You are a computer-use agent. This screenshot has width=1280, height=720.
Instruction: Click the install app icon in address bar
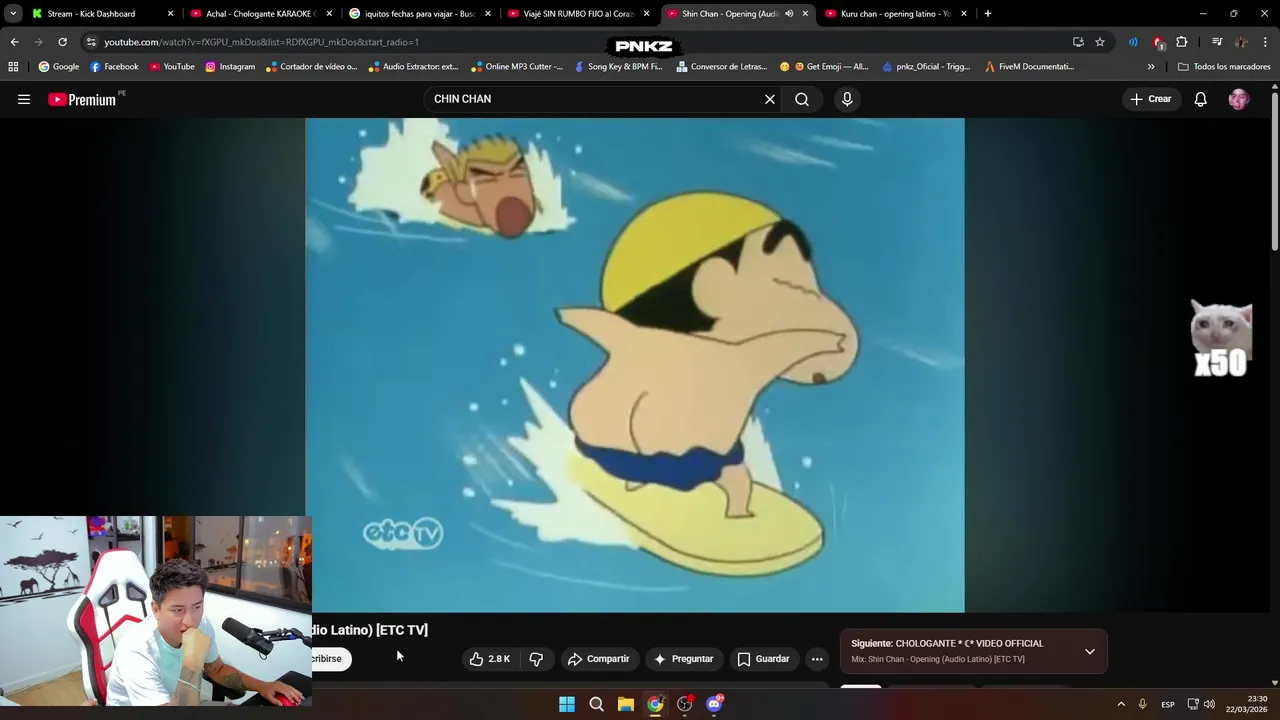click(1078, 42)
